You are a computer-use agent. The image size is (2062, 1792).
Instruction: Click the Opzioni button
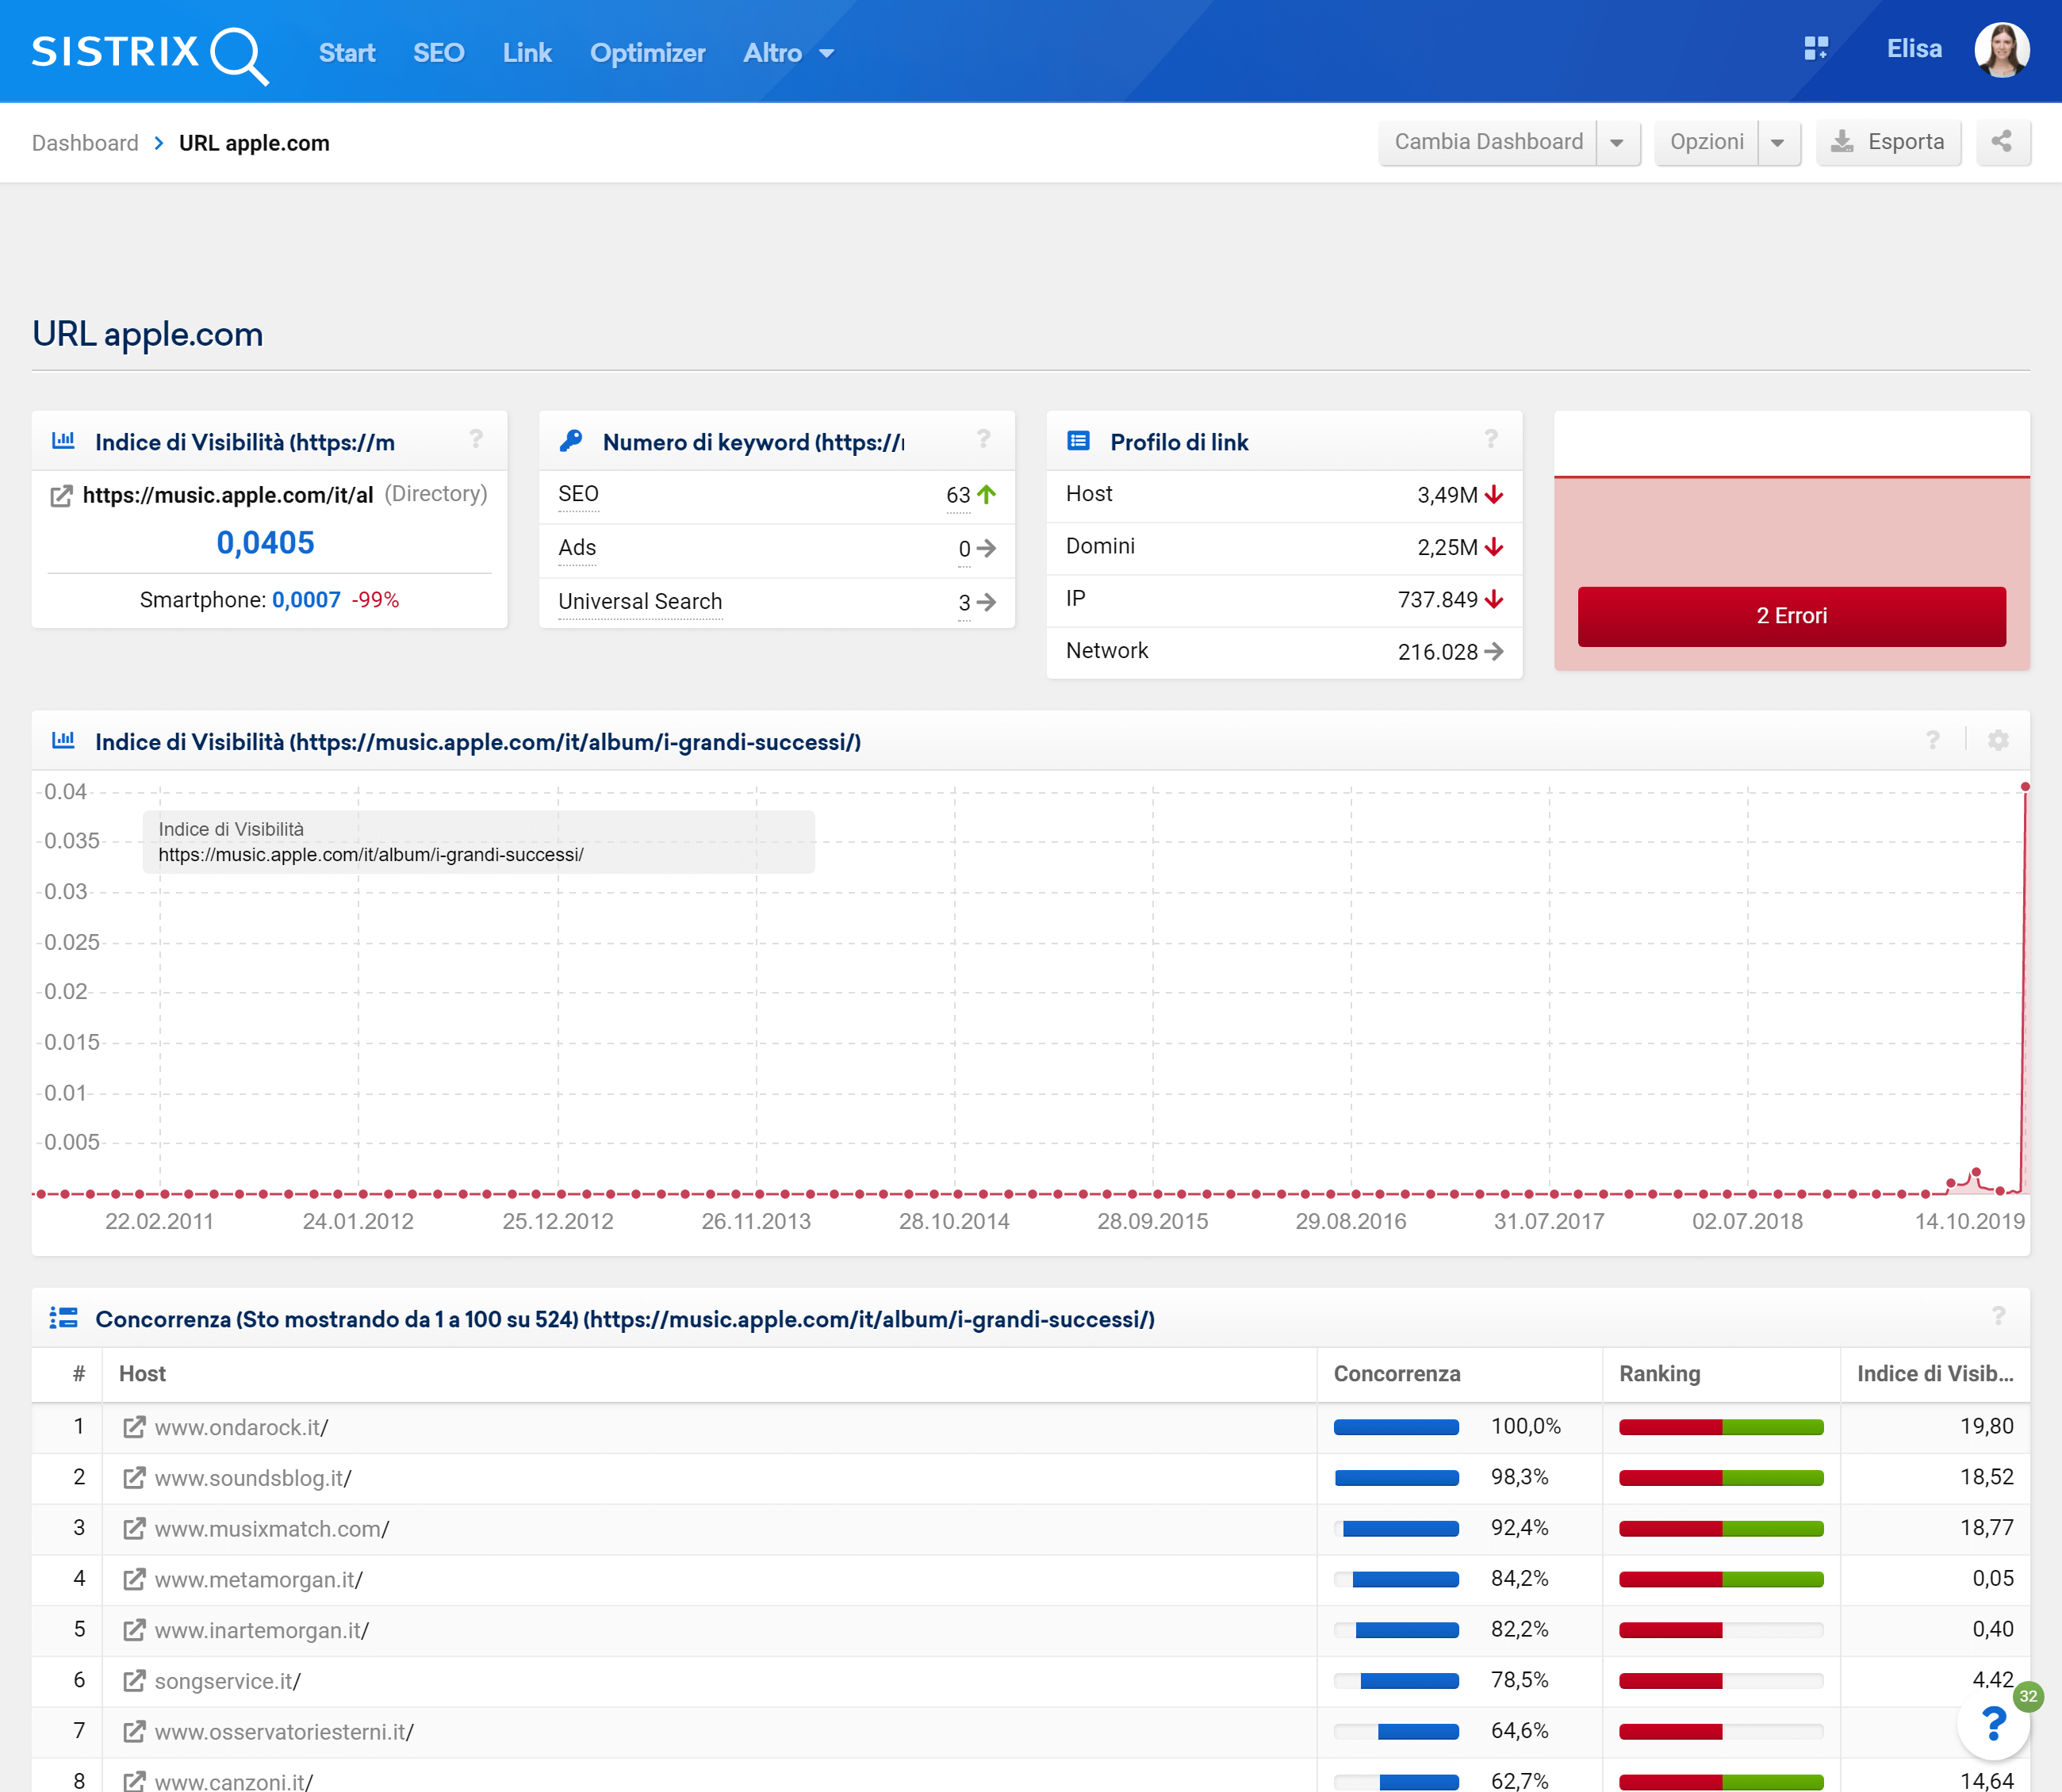1706,142
